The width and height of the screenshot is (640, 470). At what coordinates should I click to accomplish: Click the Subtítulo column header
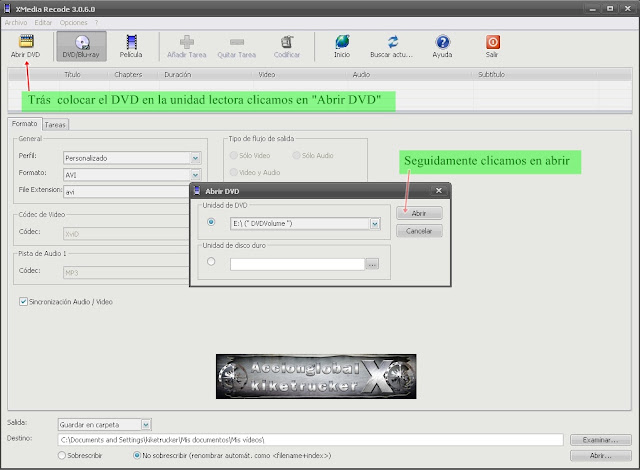click(491, 75)
